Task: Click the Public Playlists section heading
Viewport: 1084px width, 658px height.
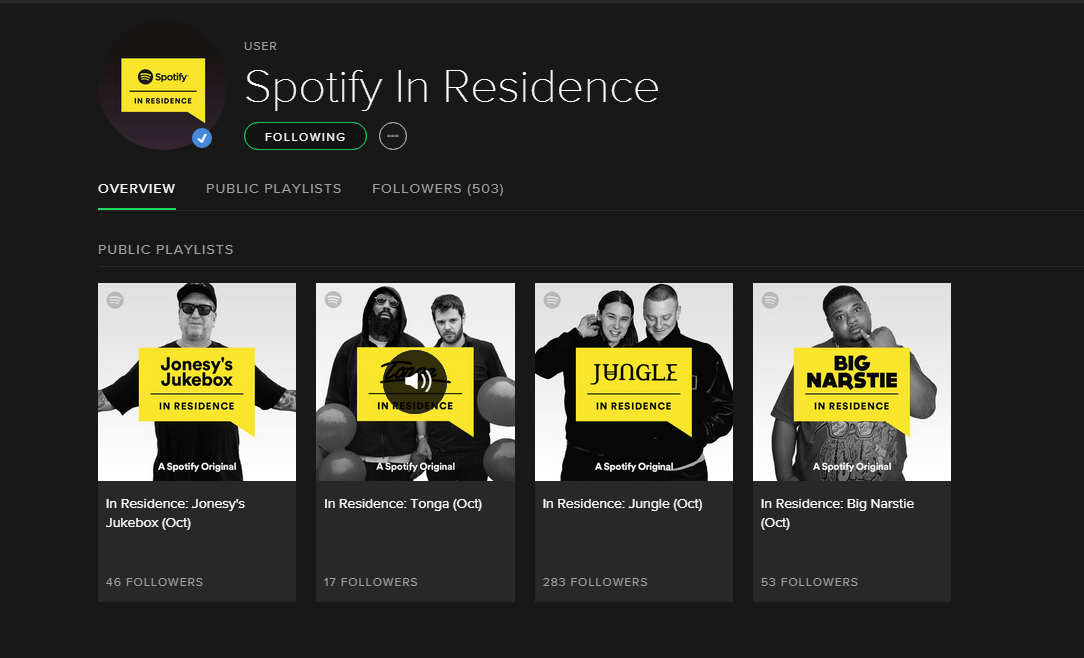Action: pos(165,250)
